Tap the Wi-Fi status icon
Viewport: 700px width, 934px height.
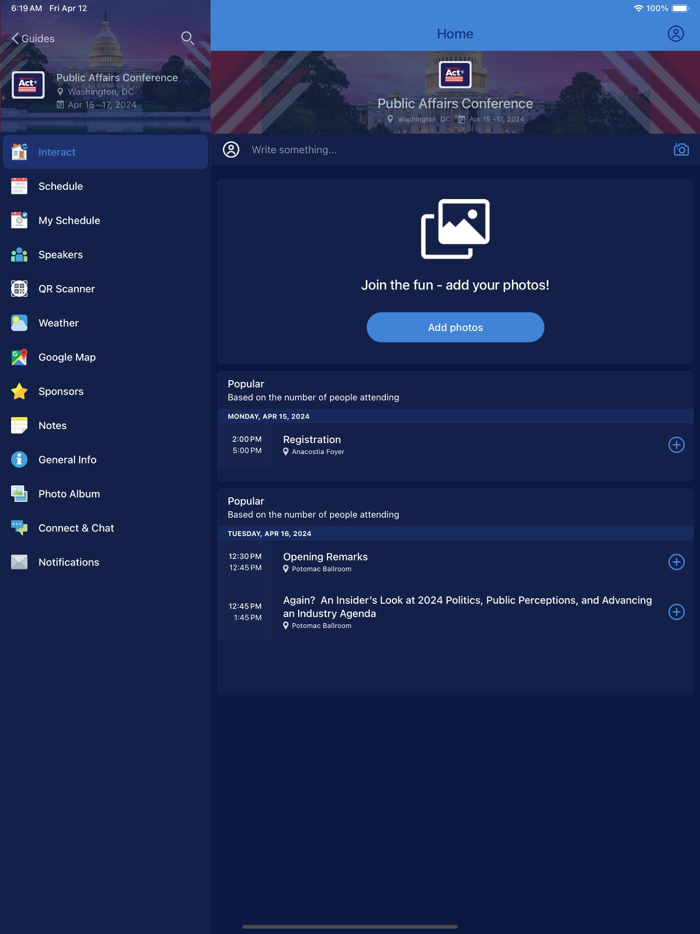pyautogui.click(x=638, y=8)
